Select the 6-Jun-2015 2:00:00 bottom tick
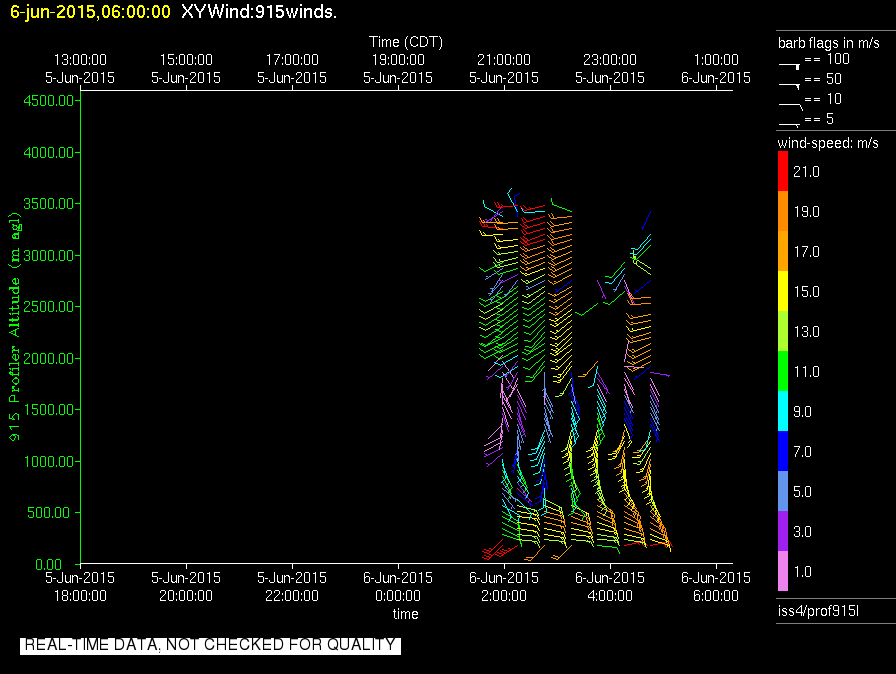 coord(504,586)
